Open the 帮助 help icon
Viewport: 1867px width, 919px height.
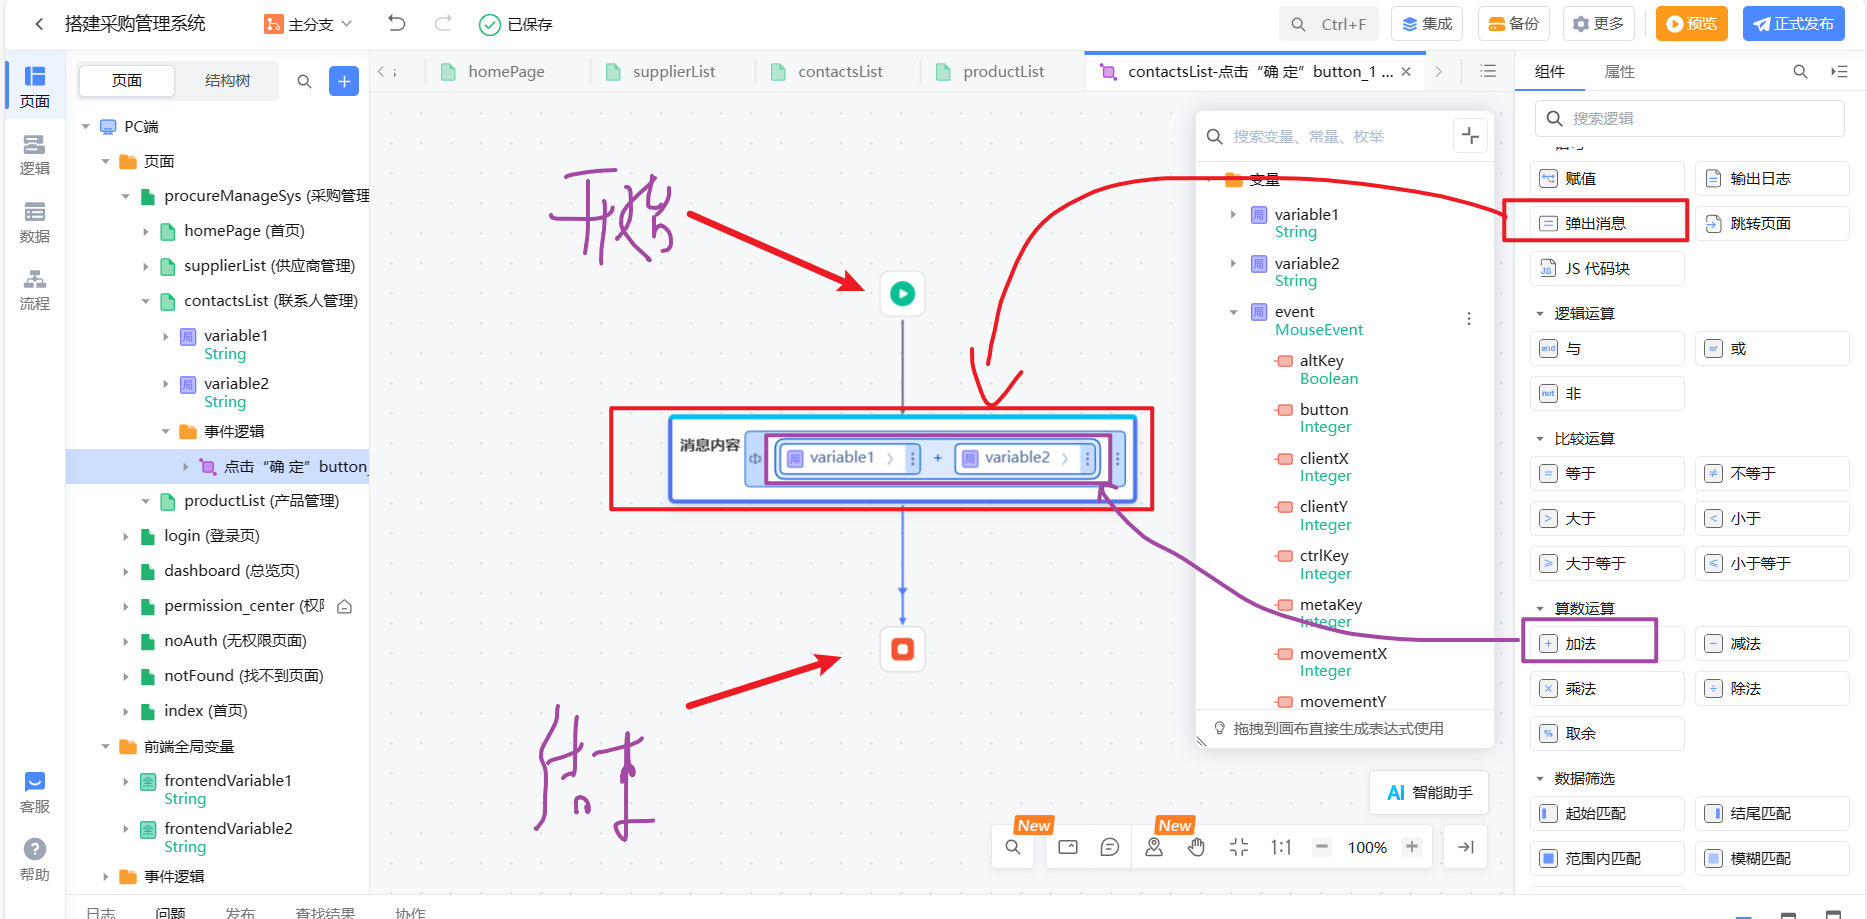(x=35, y=860)
